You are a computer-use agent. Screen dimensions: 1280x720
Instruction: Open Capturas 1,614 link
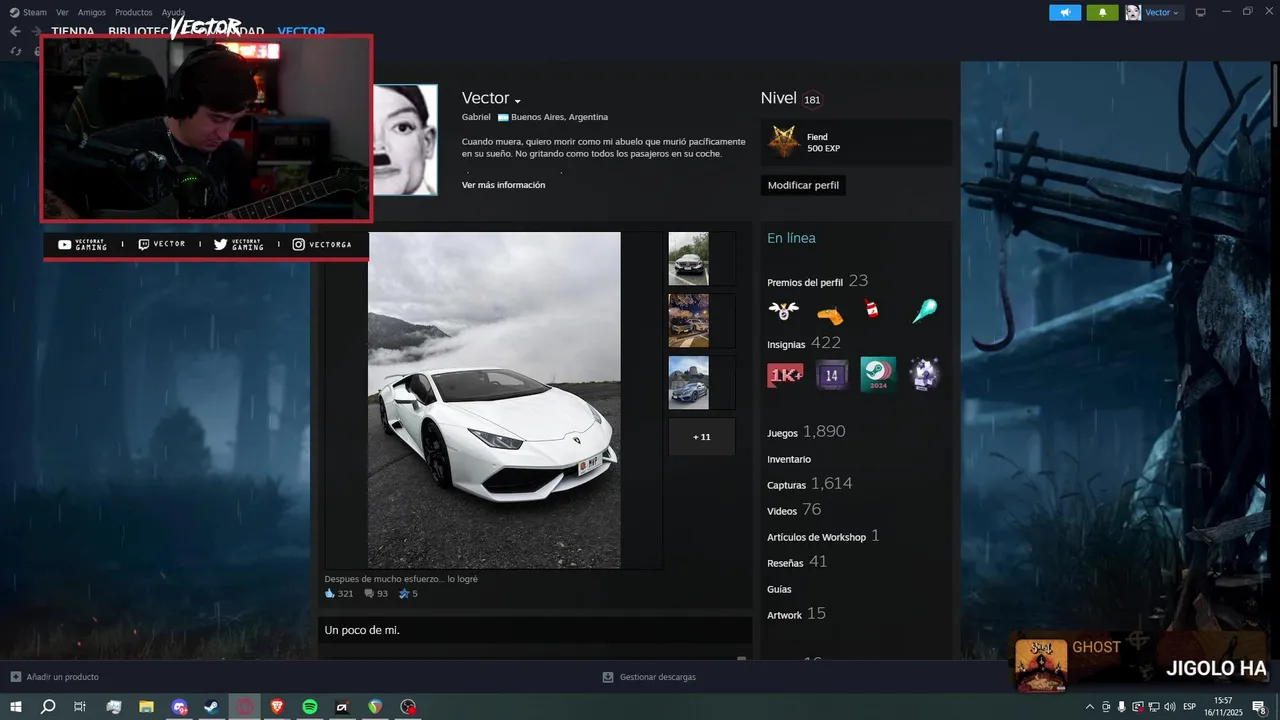pyautogui.click(x=810, y=484)
